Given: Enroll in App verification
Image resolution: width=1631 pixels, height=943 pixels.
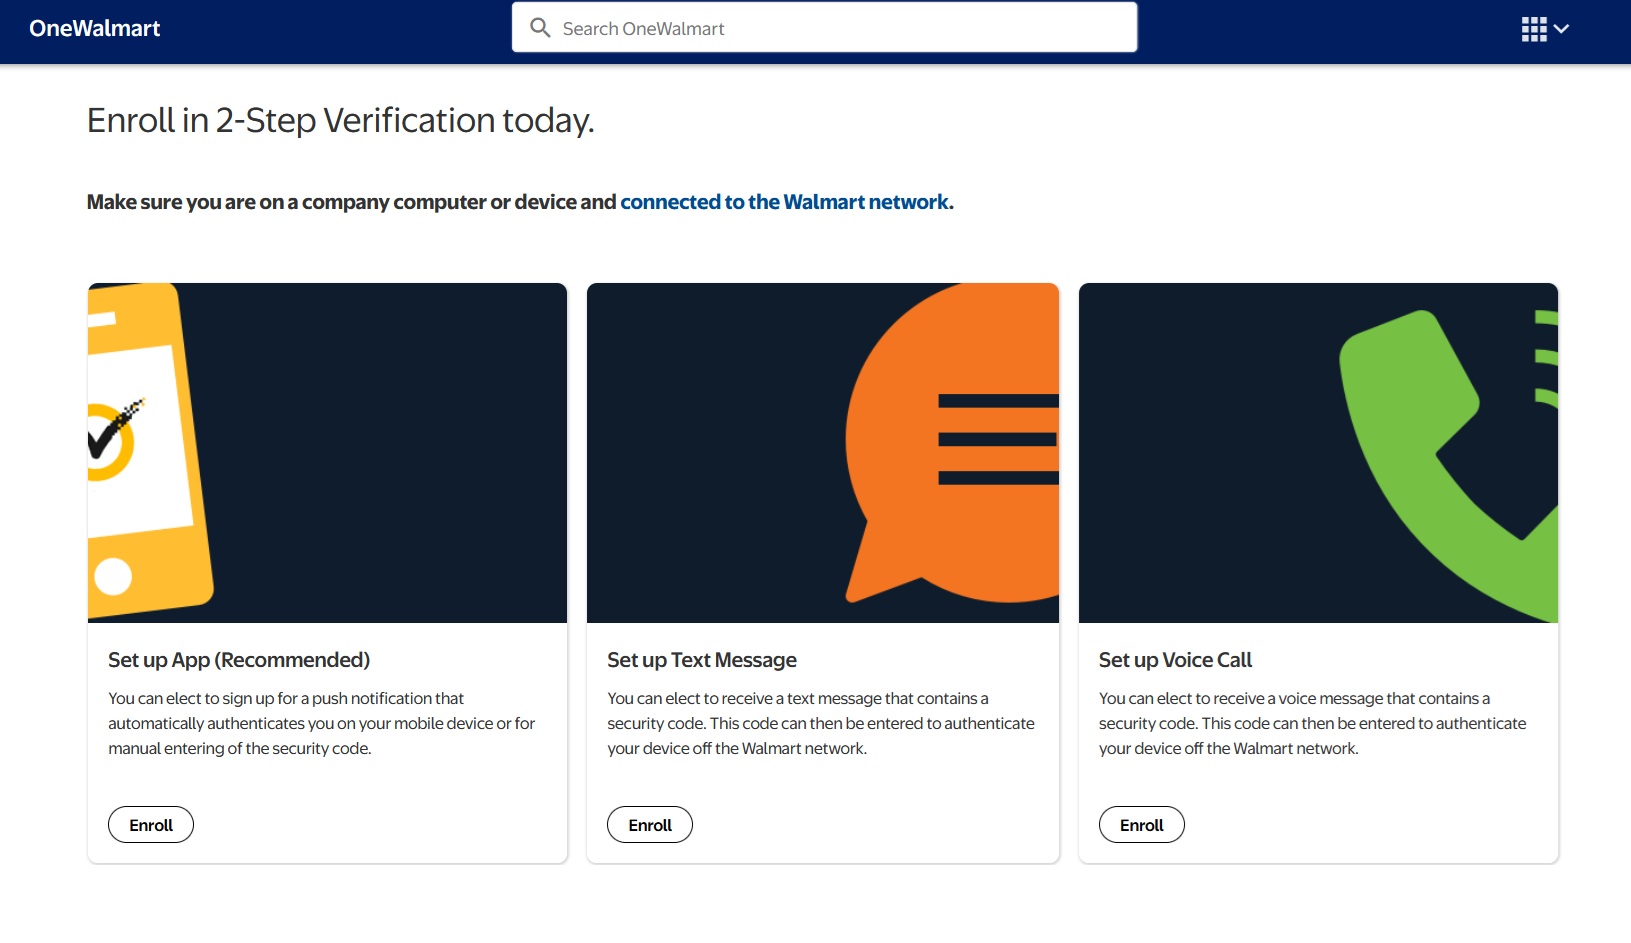Looking at the screenshot, I should point(150,824).
